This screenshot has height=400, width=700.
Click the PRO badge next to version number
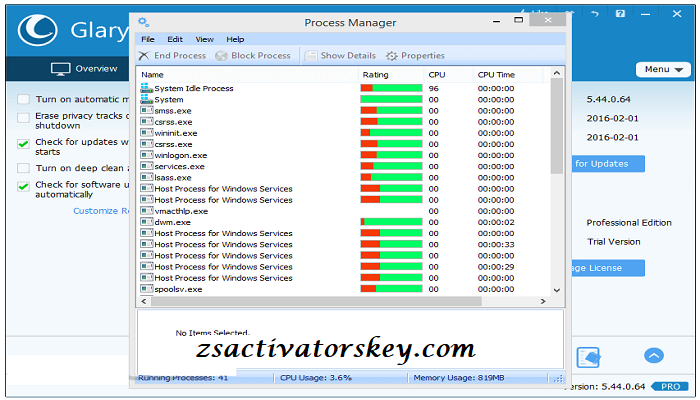pos(670,387)
